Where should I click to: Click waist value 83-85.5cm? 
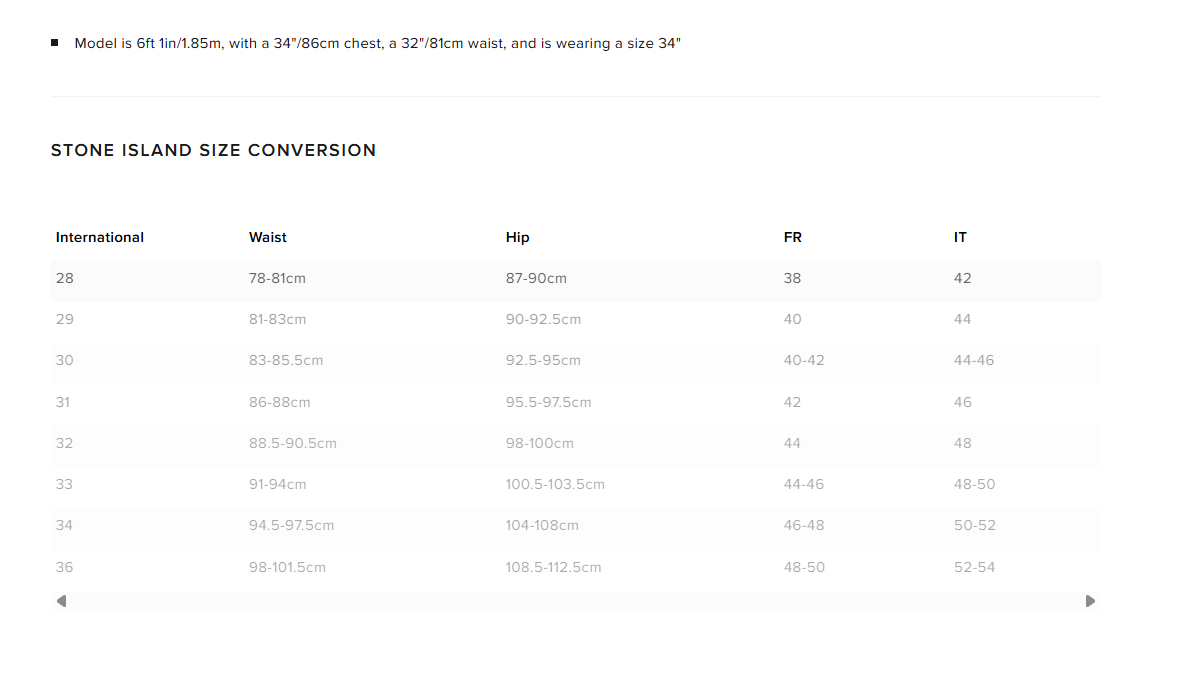coord(286,360)
